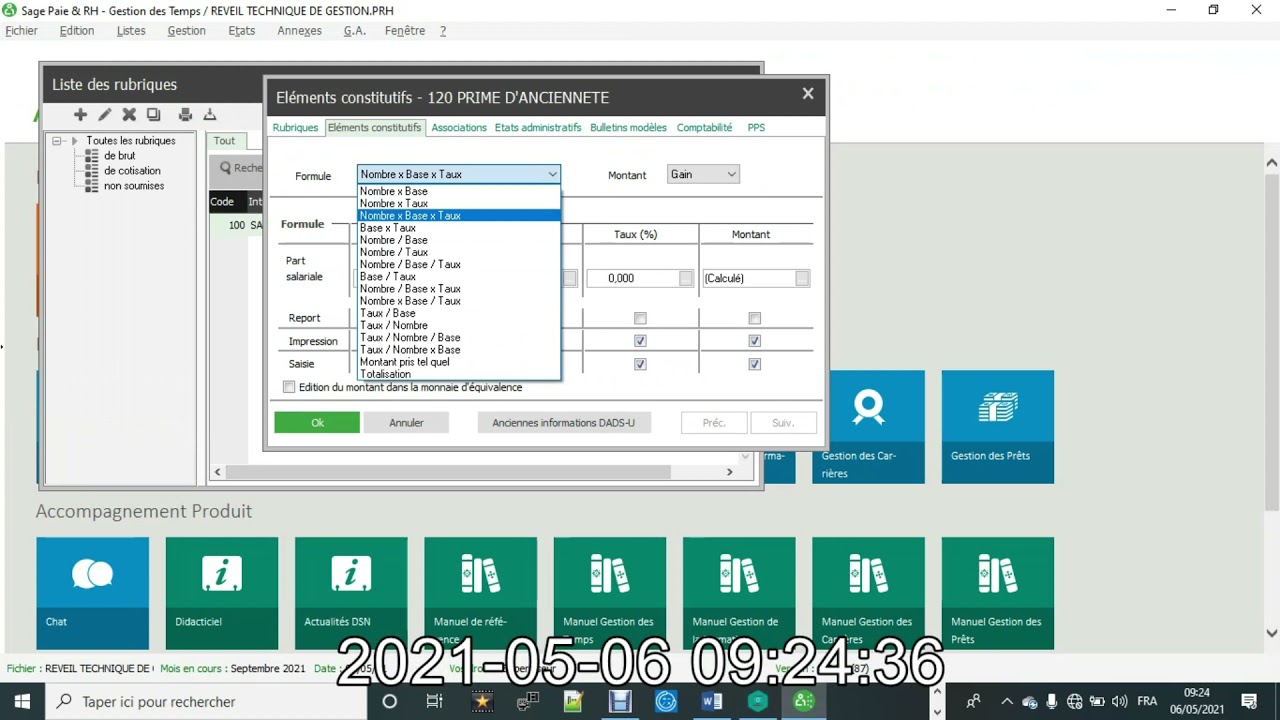The image size is (1280, 720).
Task: Close the Eléments constitutifs dialog
Action: 808,94
